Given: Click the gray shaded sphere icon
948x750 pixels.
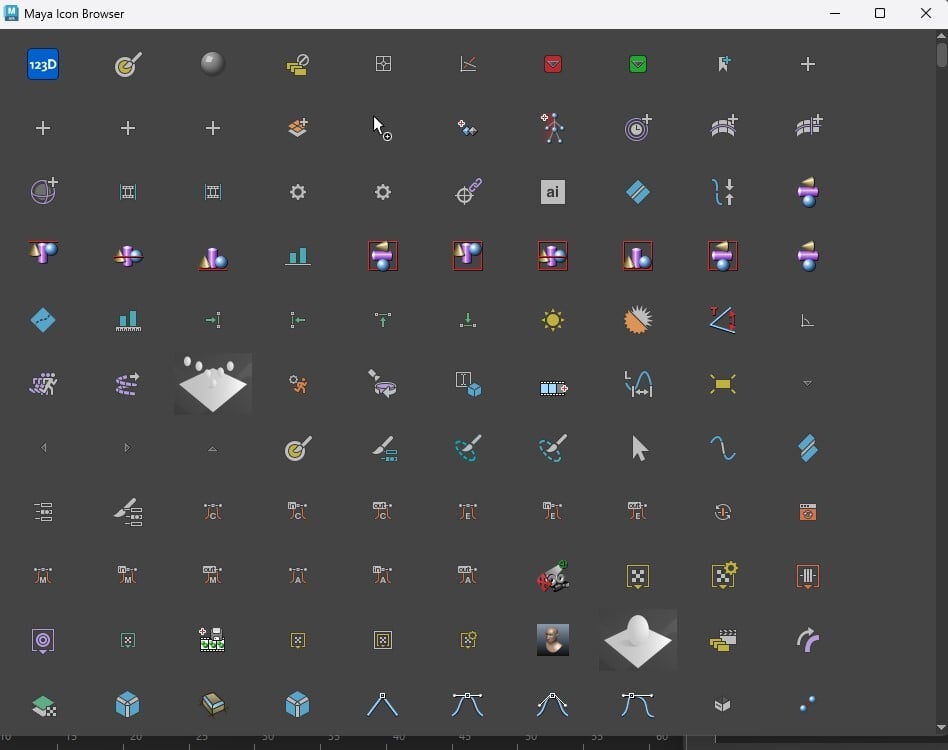Looking at the screenshot, I should click(213, 63).
